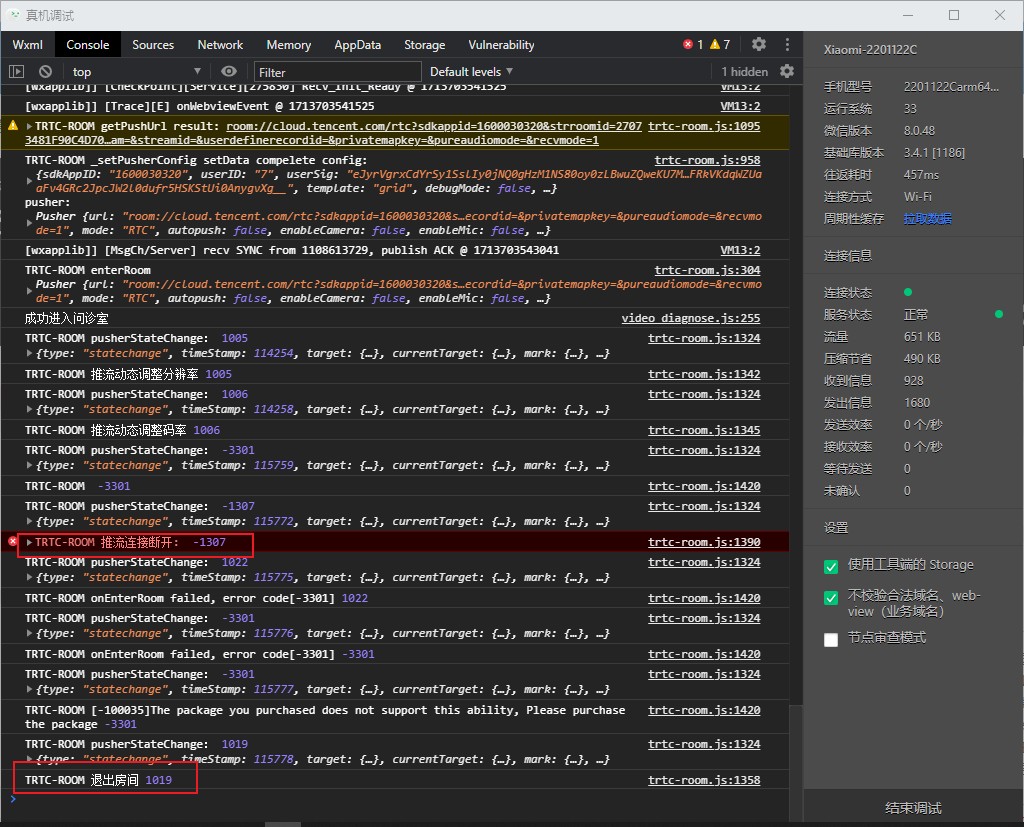
Task: Click the eye live expression icon
Action: [229, 71]
